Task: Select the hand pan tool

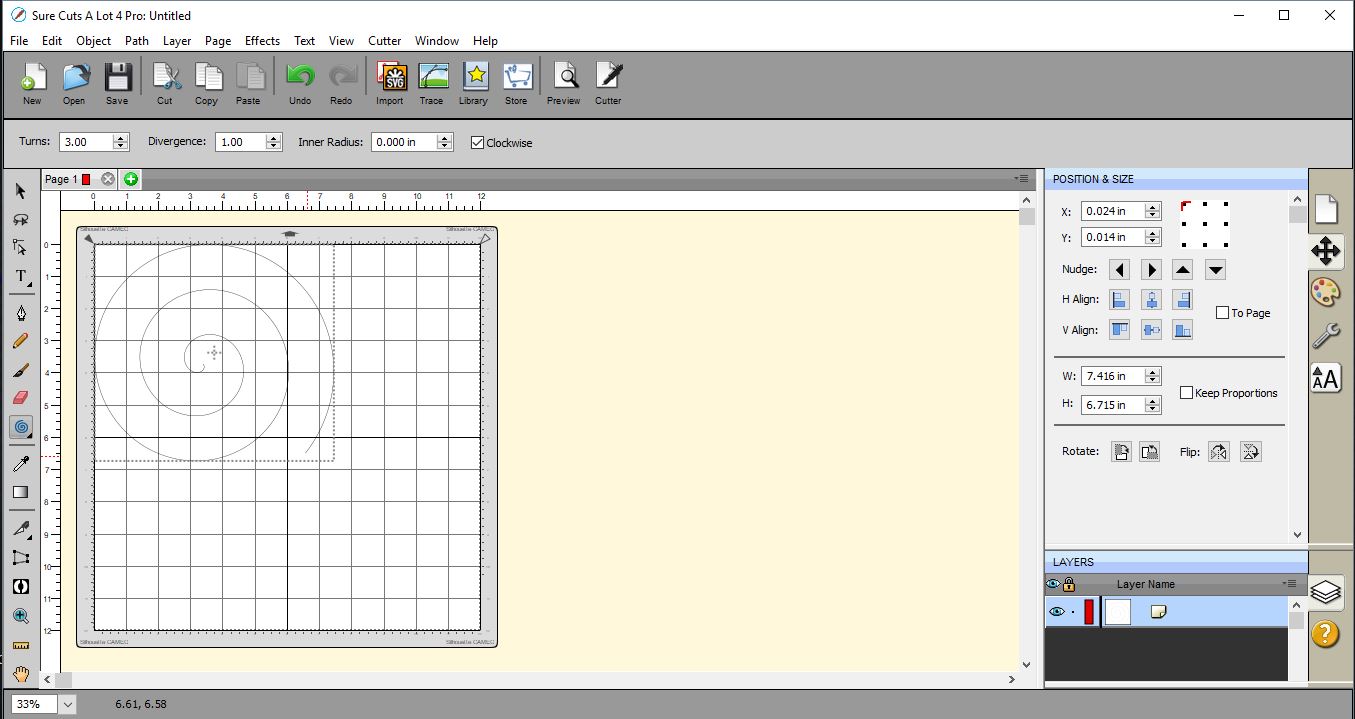Action: (x=20, y=674)
